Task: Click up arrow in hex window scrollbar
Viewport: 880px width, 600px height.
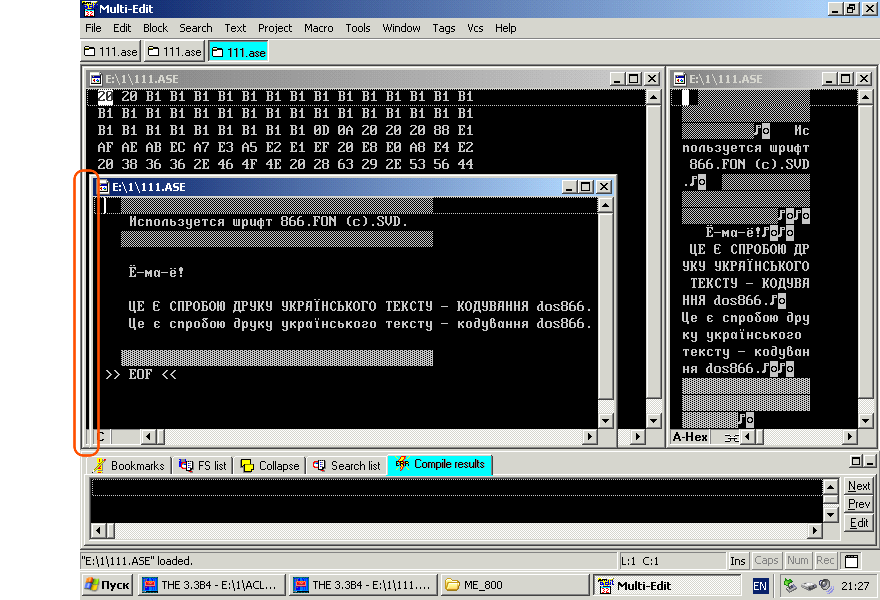Action: [x=653, y=97]
